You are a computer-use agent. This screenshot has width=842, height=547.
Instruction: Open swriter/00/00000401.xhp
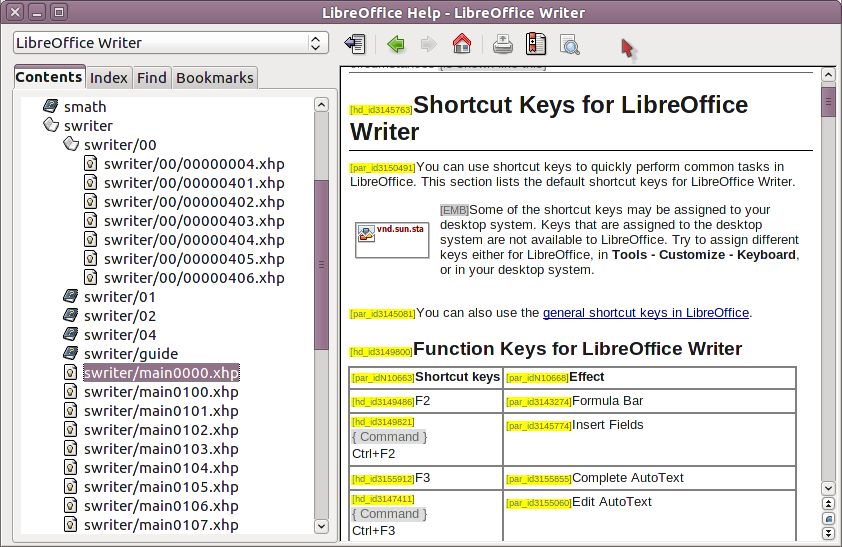[x=194, y=183]
